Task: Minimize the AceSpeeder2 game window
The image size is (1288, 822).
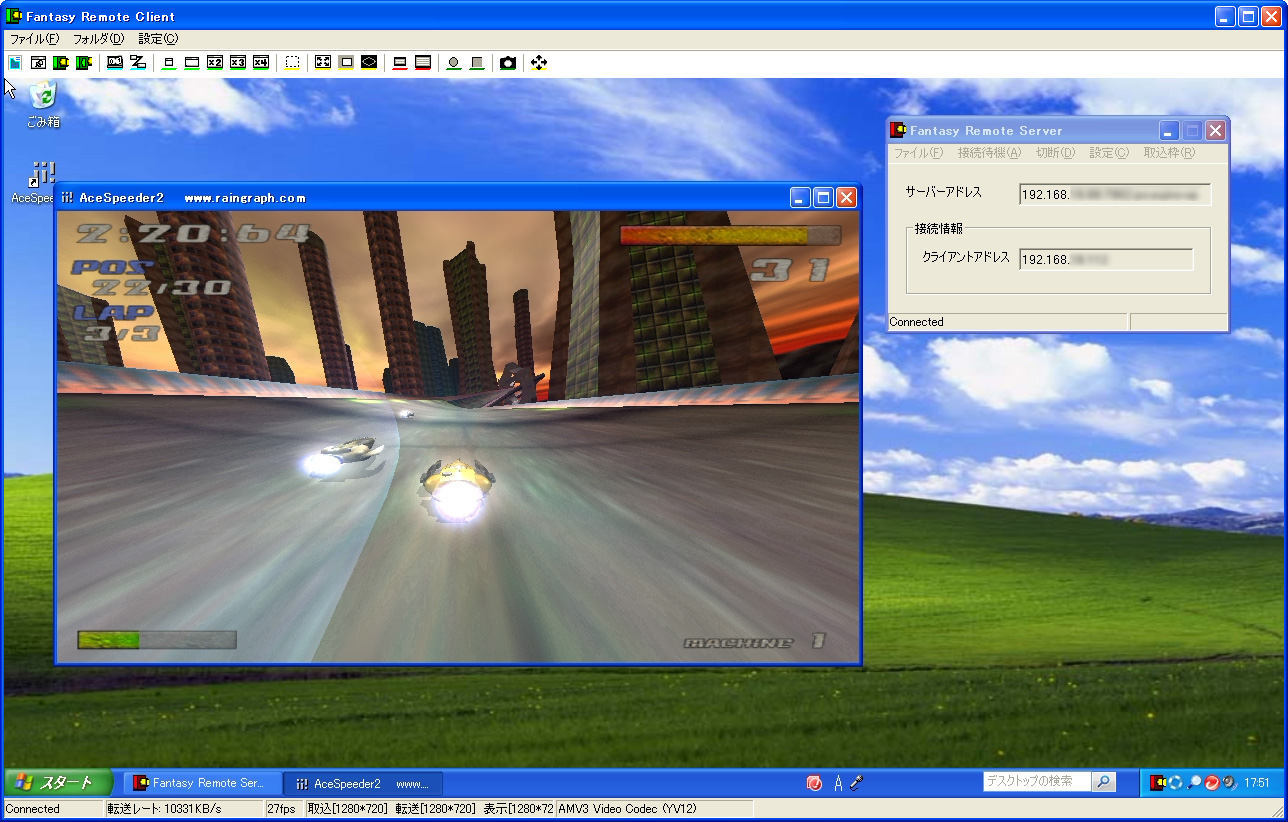Action: pos(800,197)
